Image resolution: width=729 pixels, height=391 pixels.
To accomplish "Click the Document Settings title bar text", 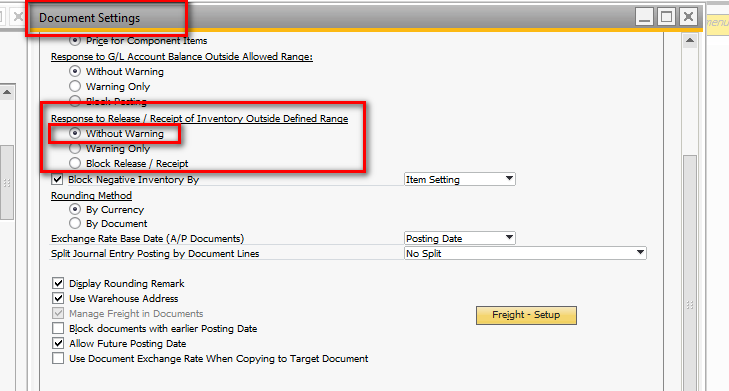I will point(90,18).
